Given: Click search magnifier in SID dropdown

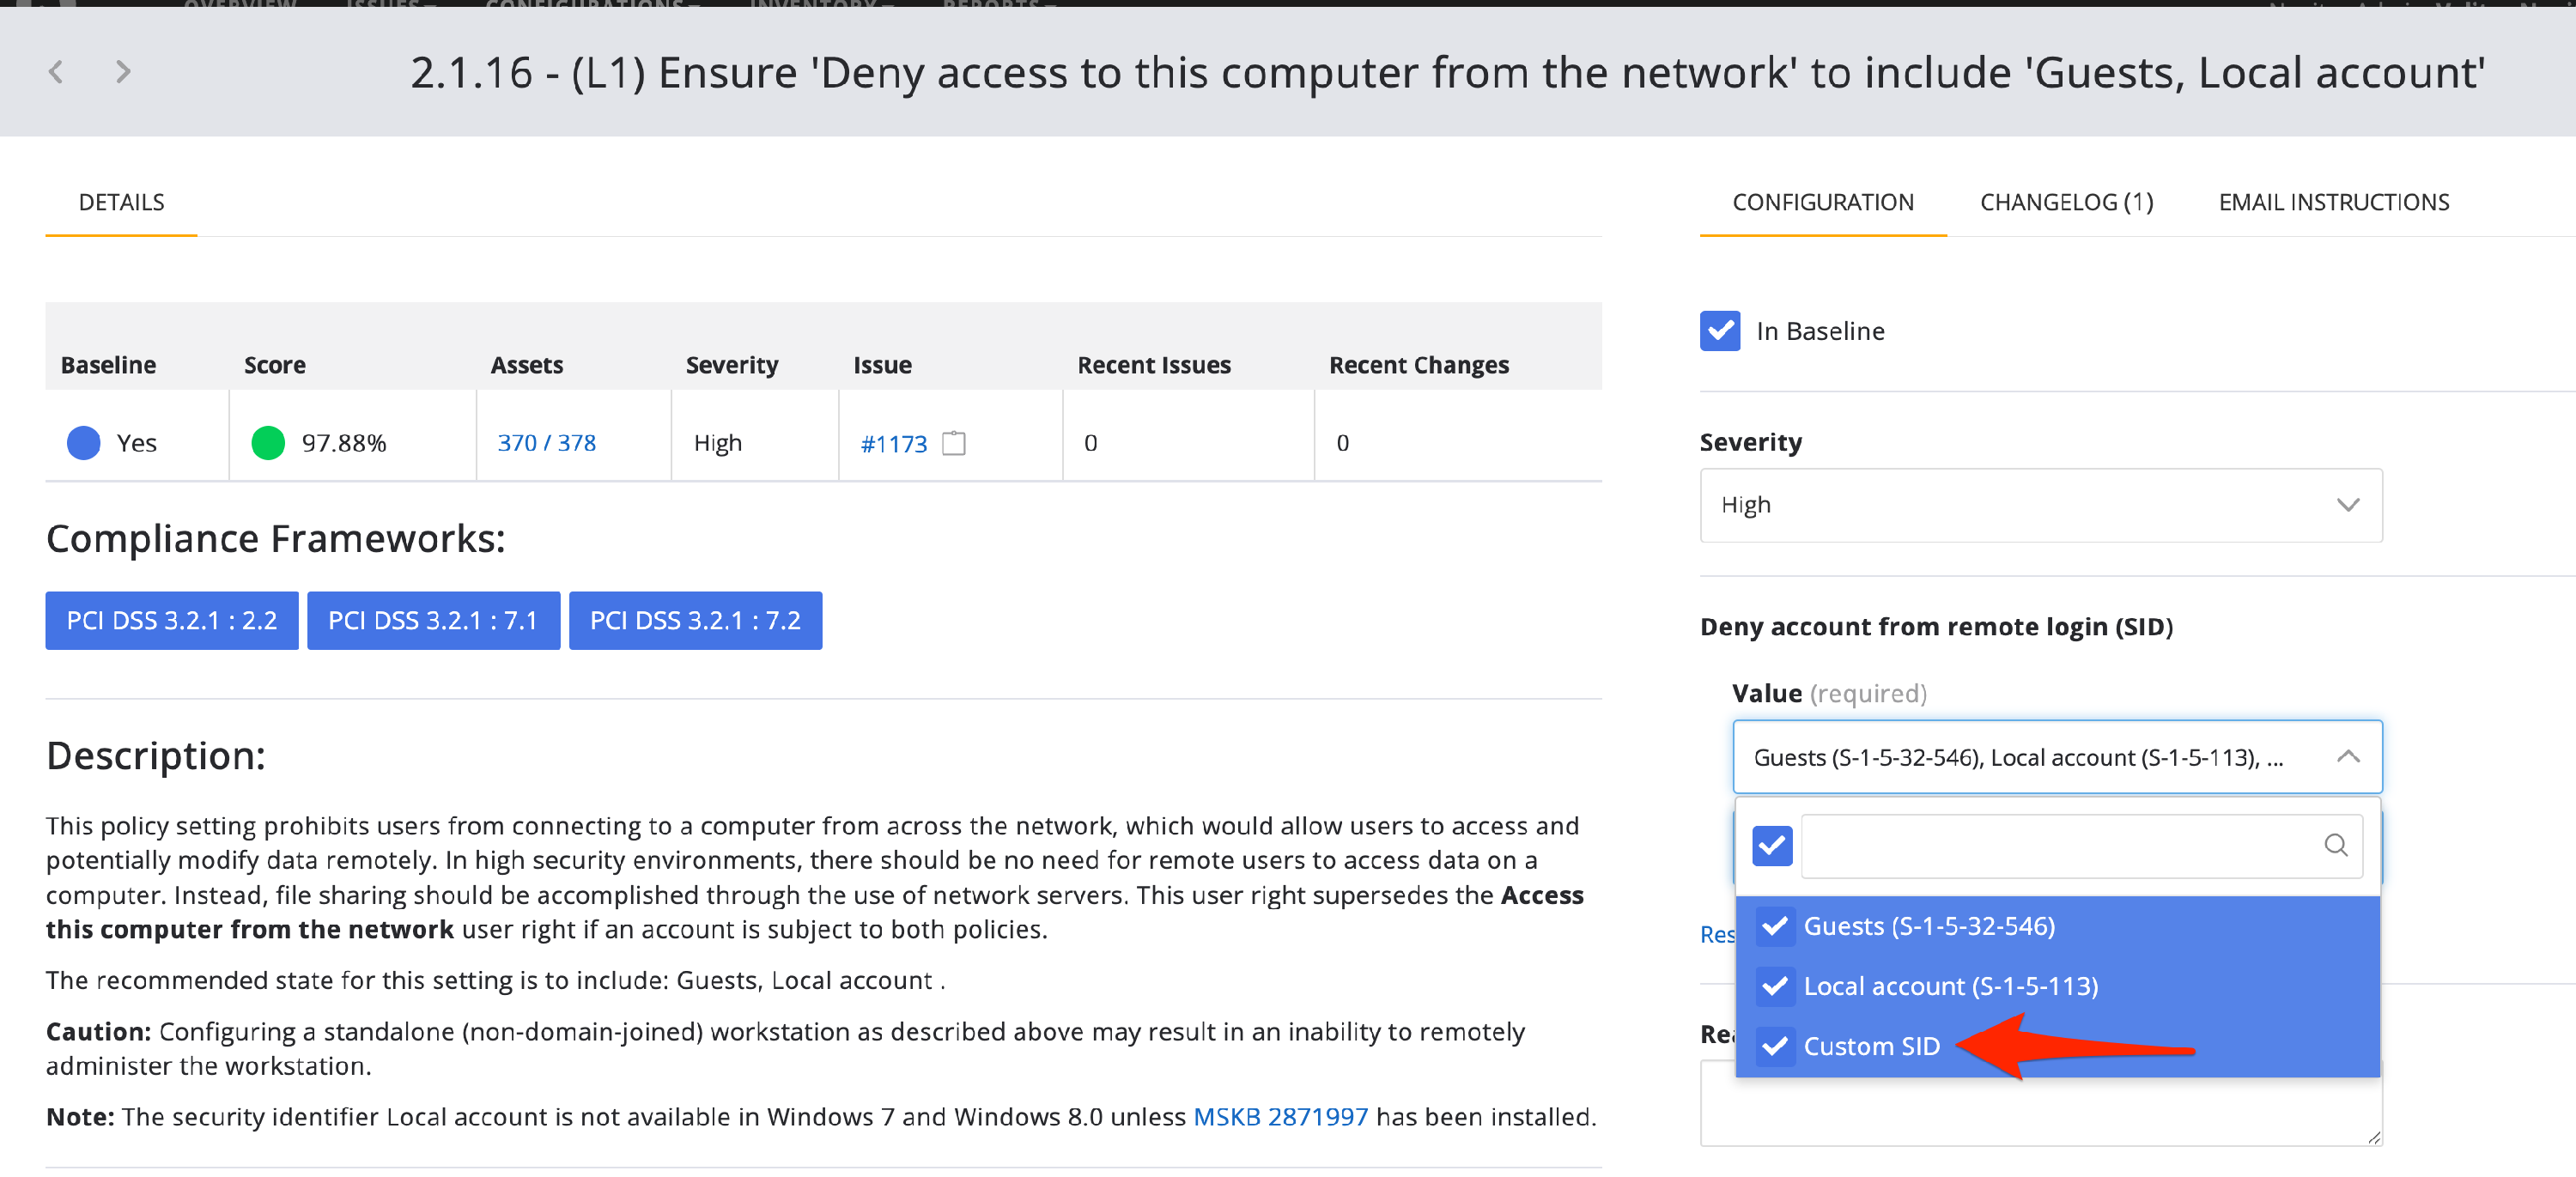Looking at the screenshot, I should 2335,845.
